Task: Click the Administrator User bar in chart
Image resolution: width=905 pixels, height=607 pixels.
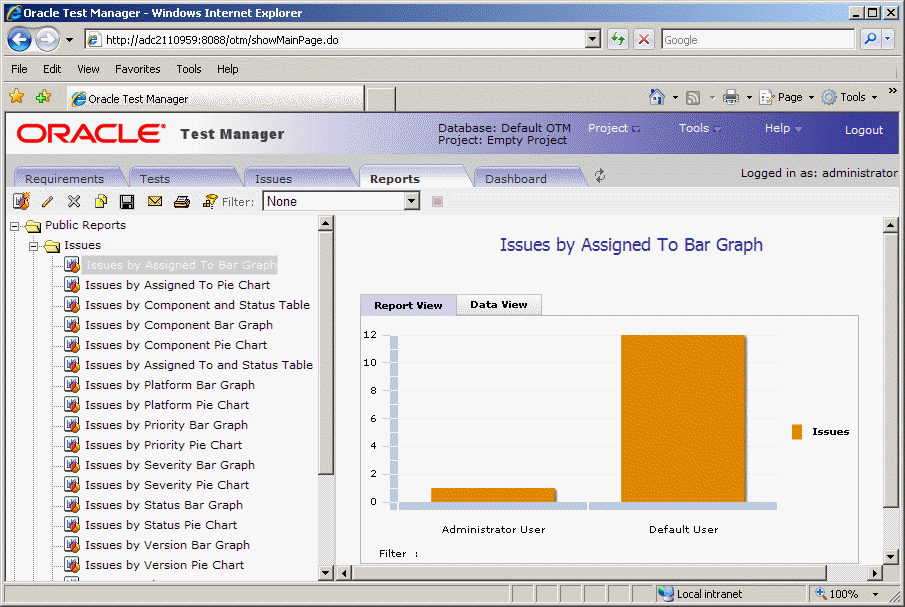Action: tap(493, 495)
